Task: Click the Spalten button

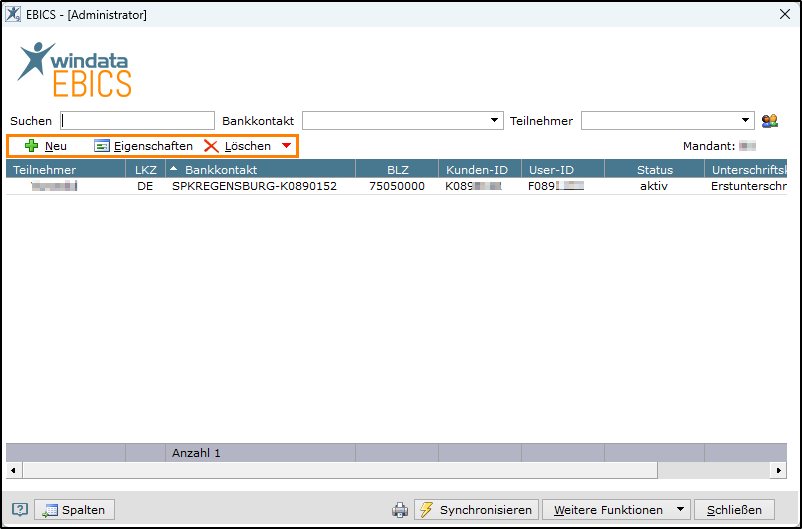Action: (x=75, y=510)
